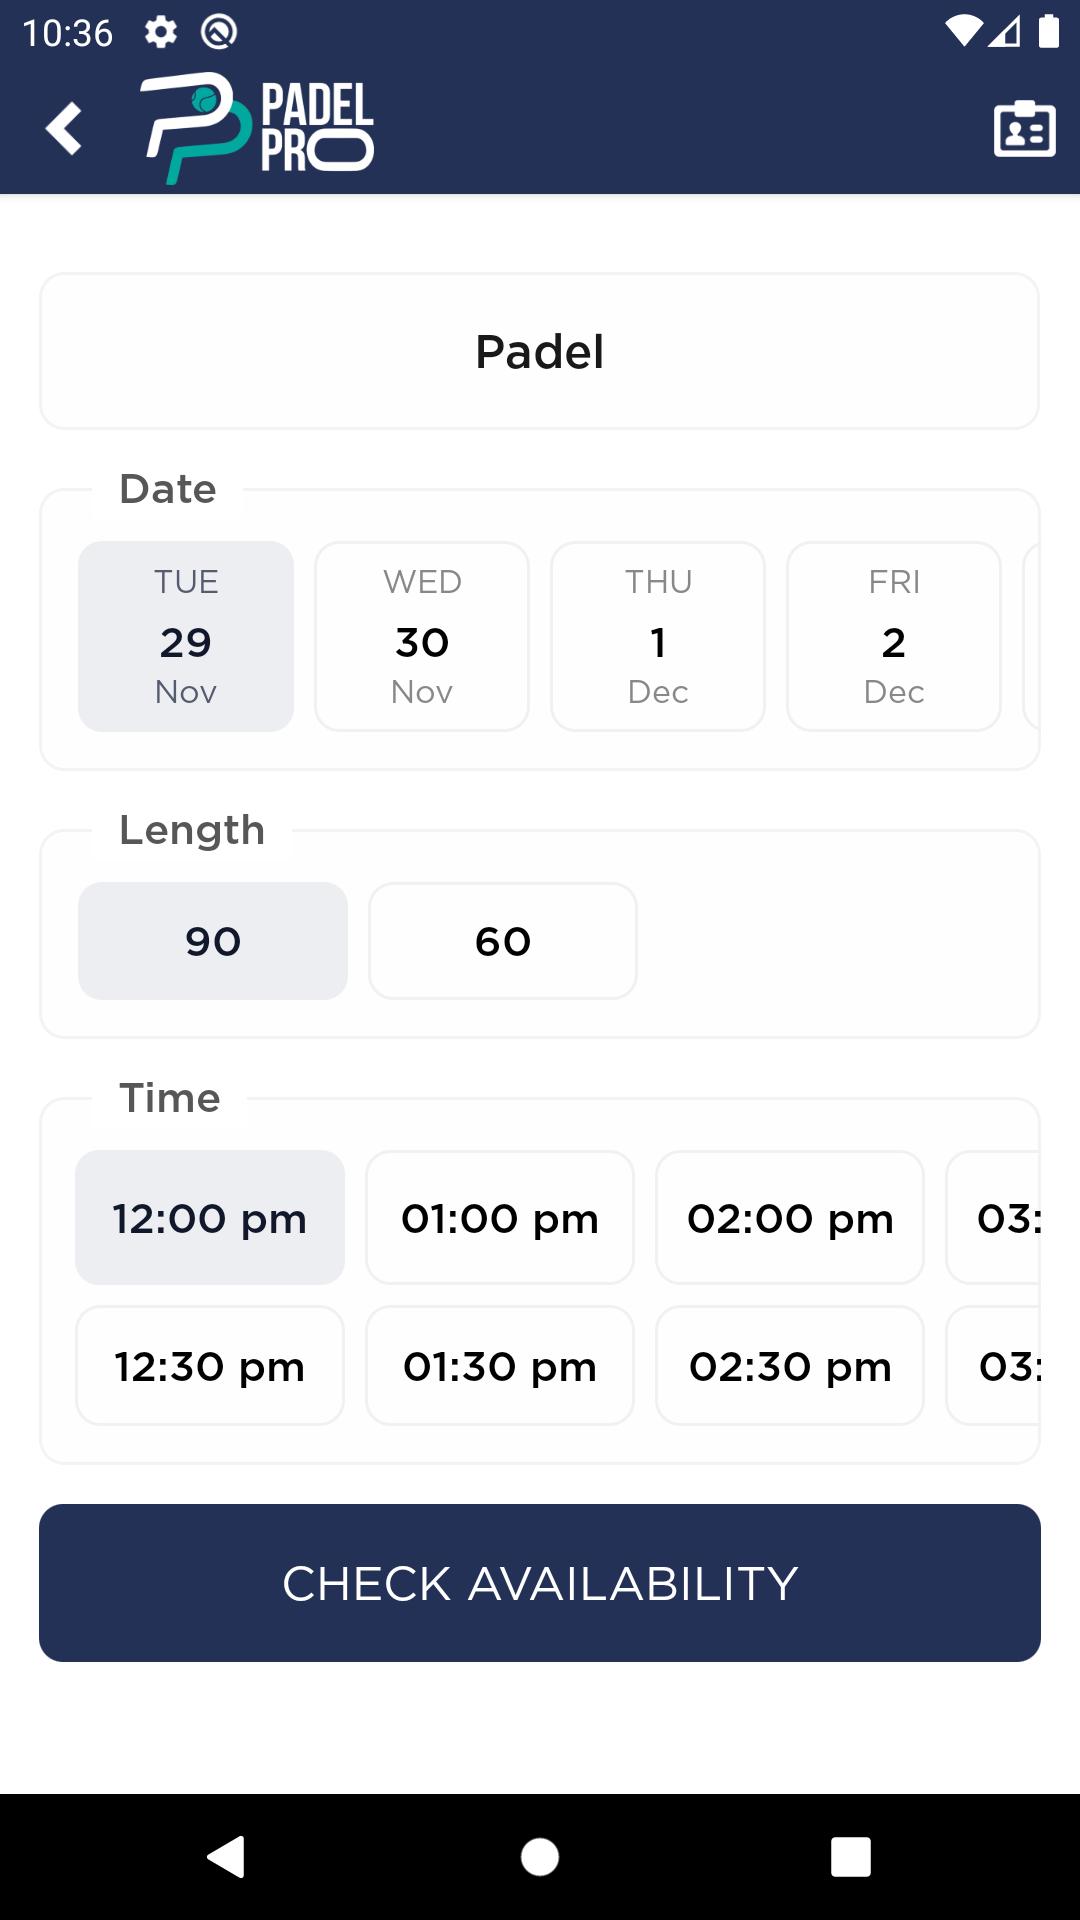
Task: Open the member card icon
Action: 1024,128
